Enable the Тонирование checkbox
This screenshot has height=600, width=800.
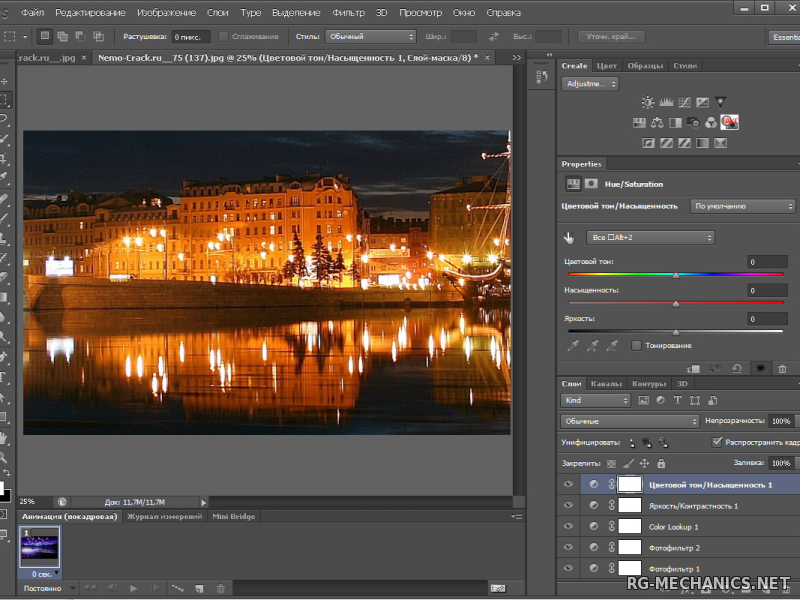tap(636, 346)
